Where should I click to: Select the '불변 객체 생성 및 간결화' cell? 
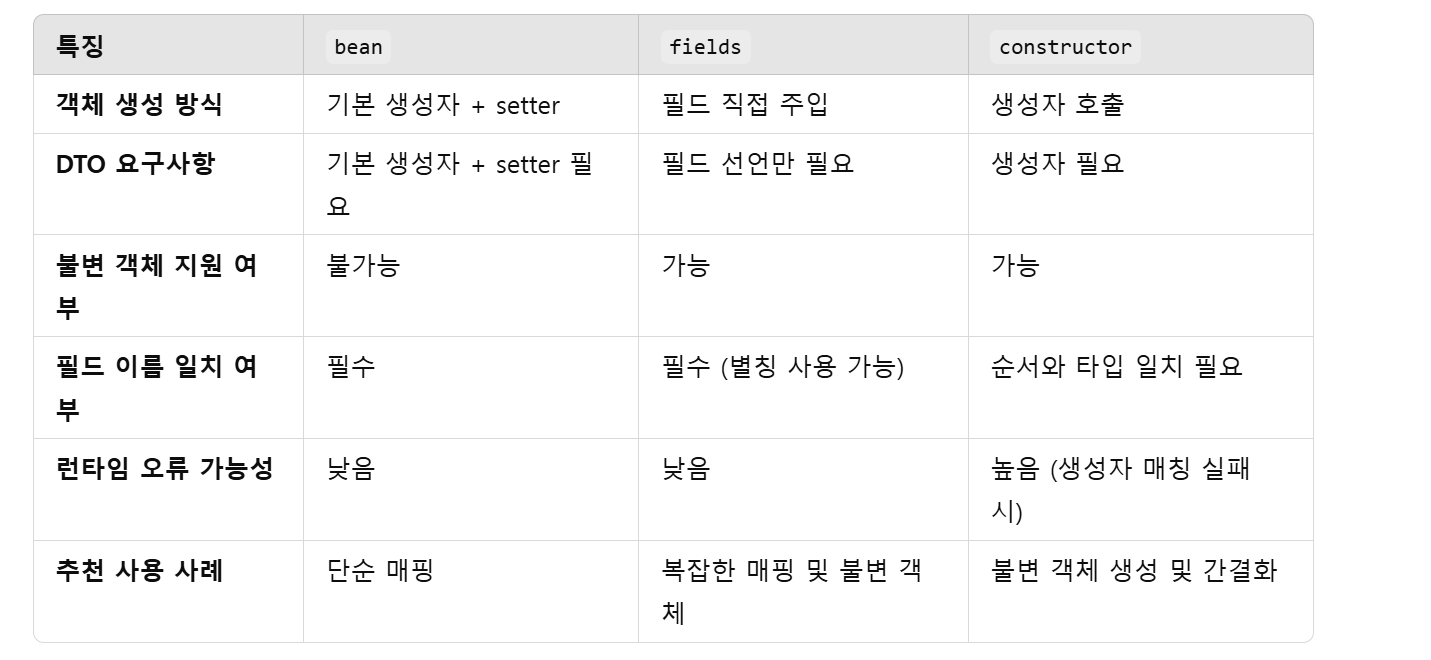(1134, 570)
